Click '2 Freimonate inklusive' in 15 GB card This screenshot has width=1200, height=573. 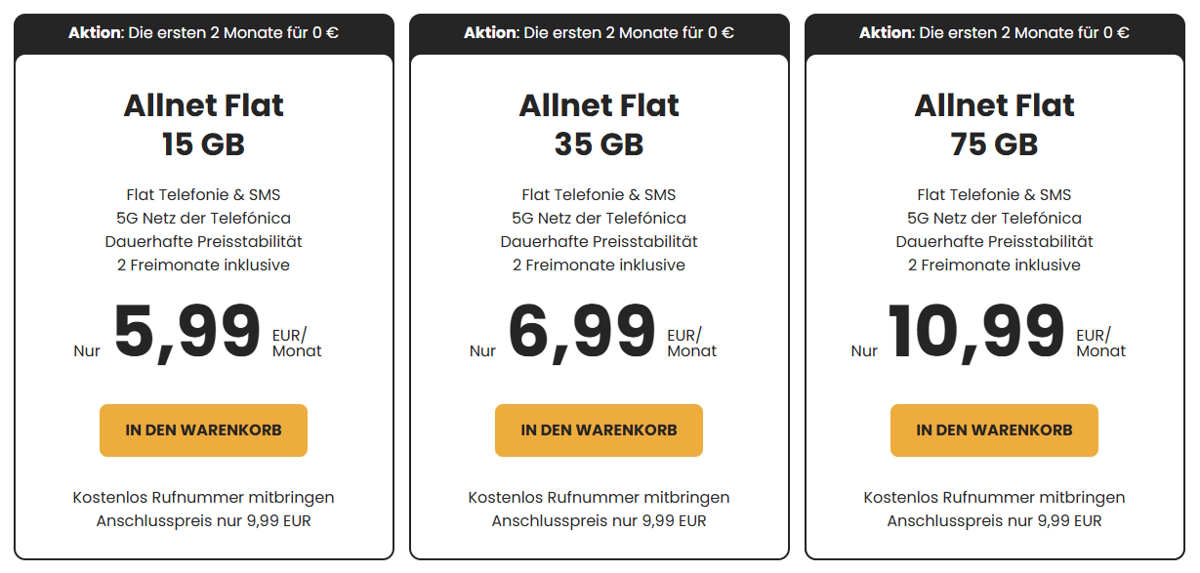point(204,265)
